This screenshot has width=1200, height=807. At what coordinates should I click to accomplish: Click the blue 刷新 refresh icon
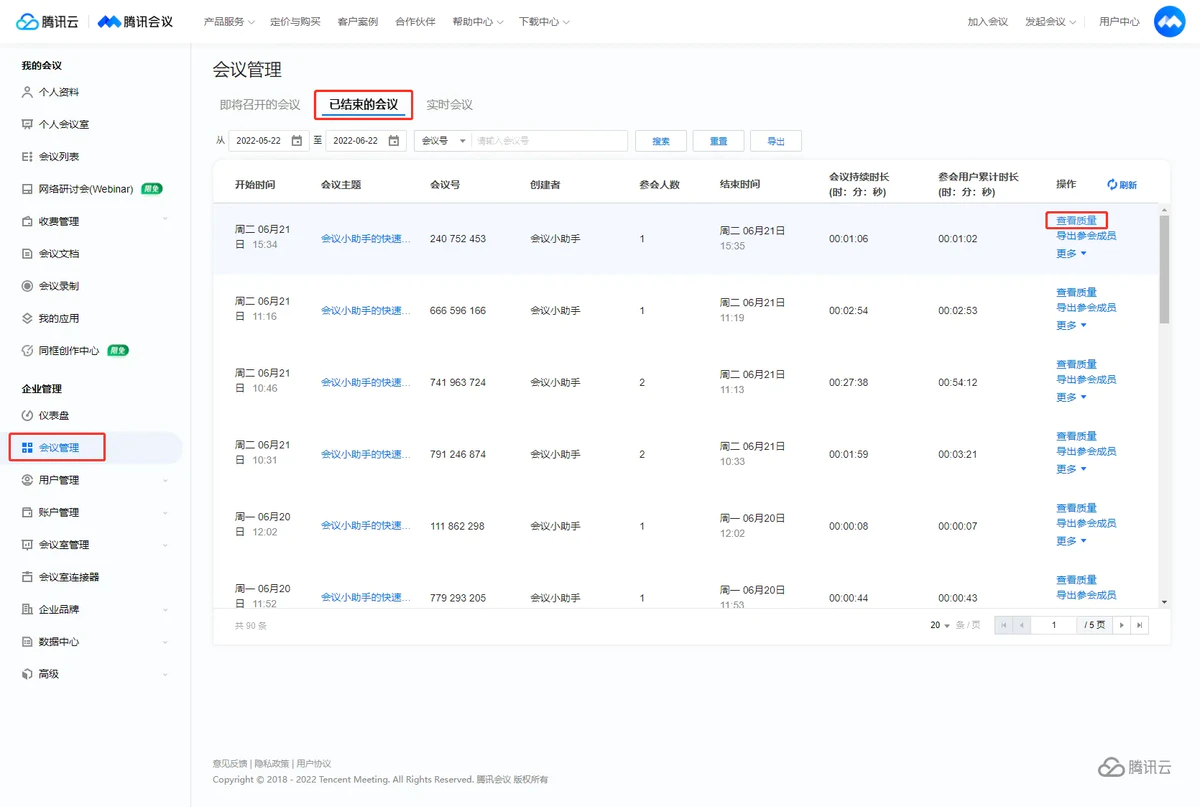1112,185
